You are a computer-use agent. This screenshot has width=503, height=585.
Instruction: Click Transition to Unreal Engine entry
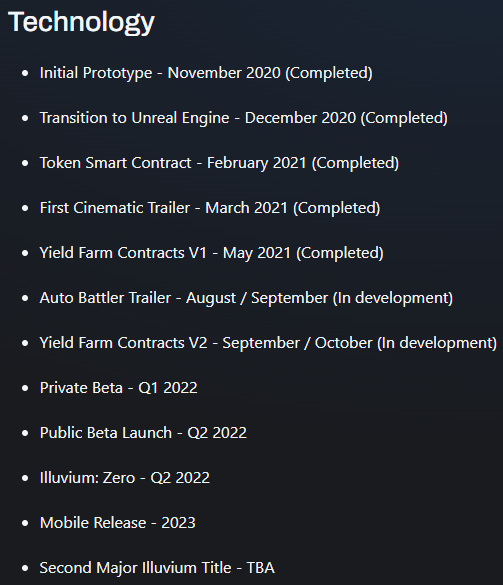[244, 118]
